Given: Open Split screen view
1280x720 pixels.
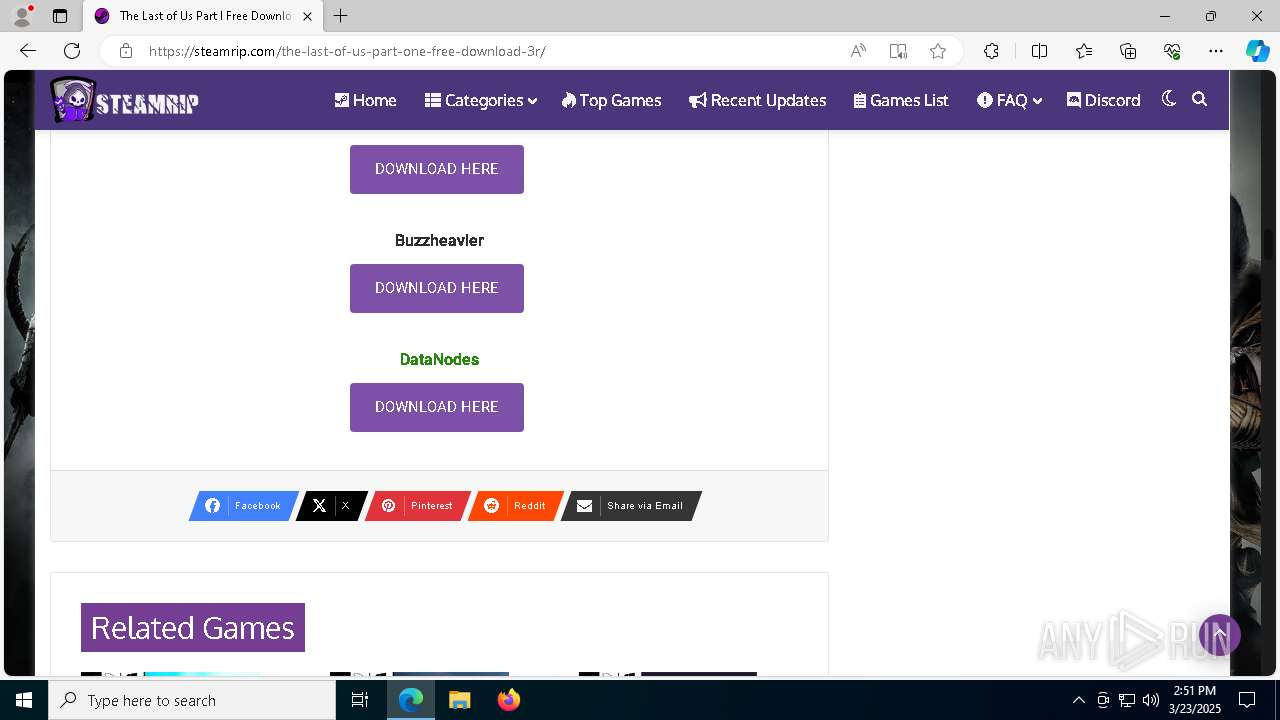Looking at the screenshot, I should click(1040, 51).
